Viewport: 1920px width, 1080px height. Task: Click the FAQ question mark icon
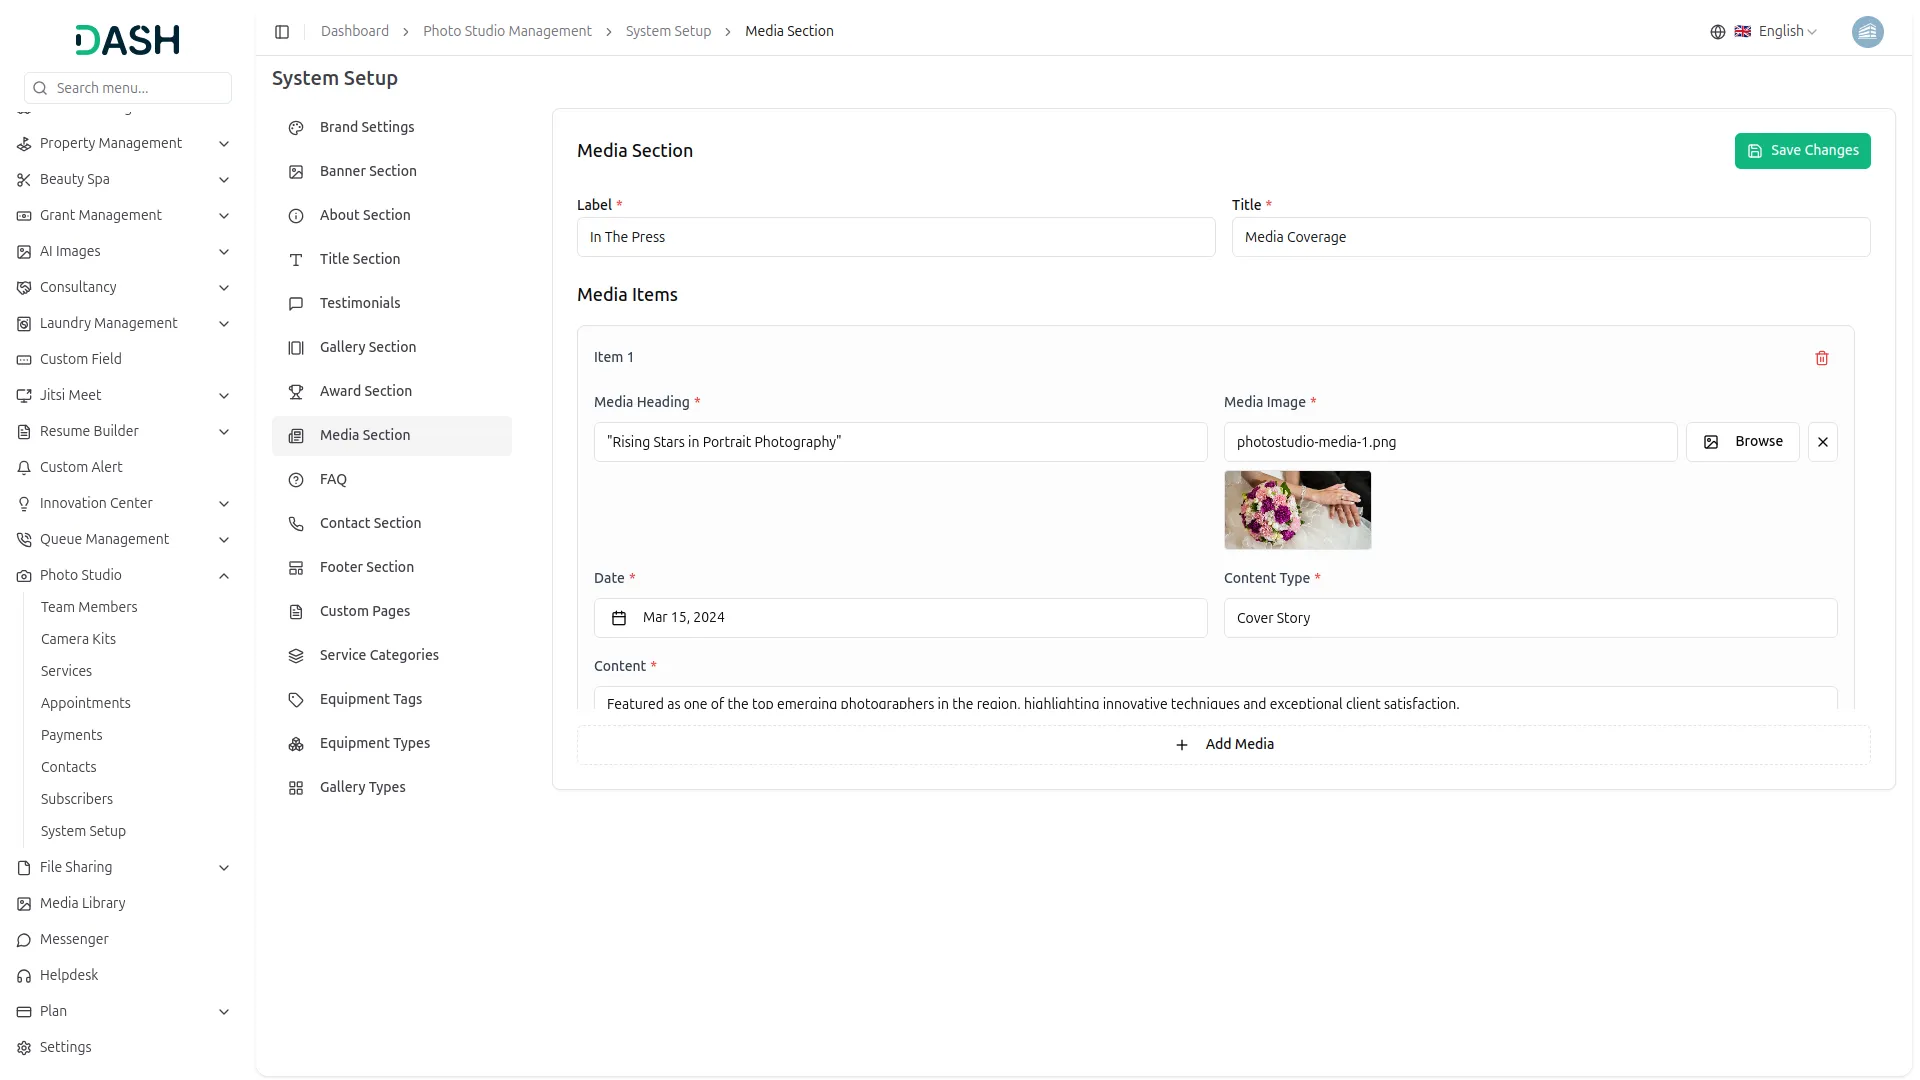(x=296, y=480)
